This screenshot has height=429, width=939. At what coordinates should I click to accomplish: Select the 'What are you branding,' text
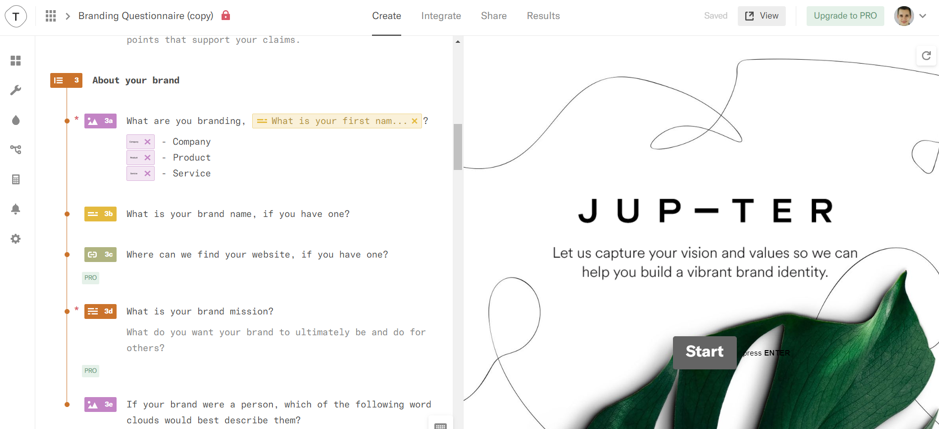(186, 121)
